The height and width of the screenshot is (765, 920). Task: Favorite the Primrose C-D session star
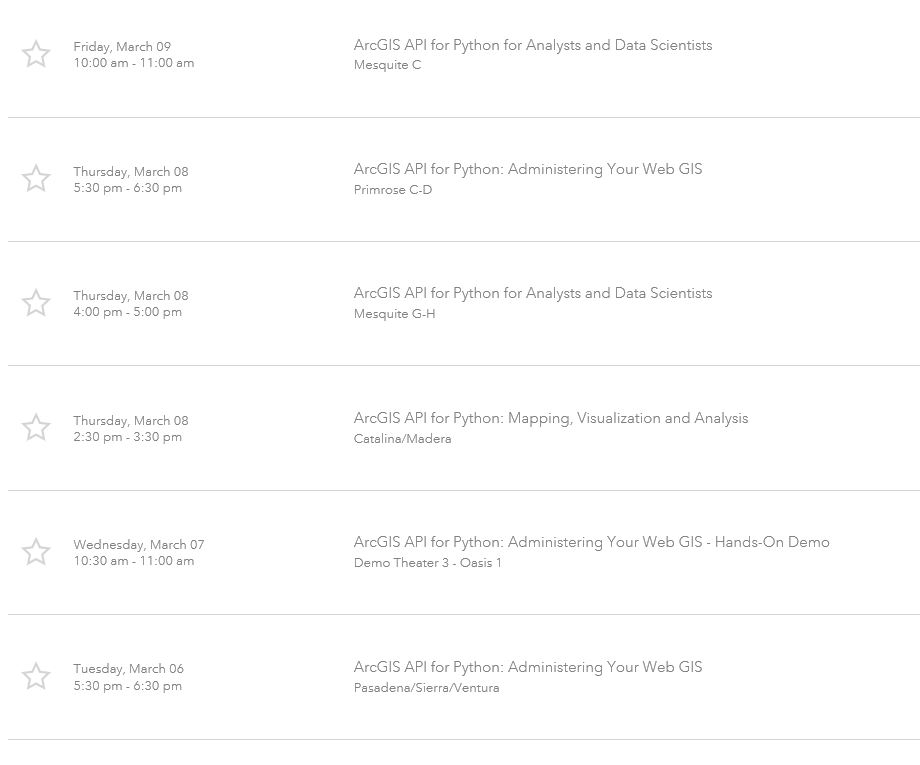[x=36, y=178]
